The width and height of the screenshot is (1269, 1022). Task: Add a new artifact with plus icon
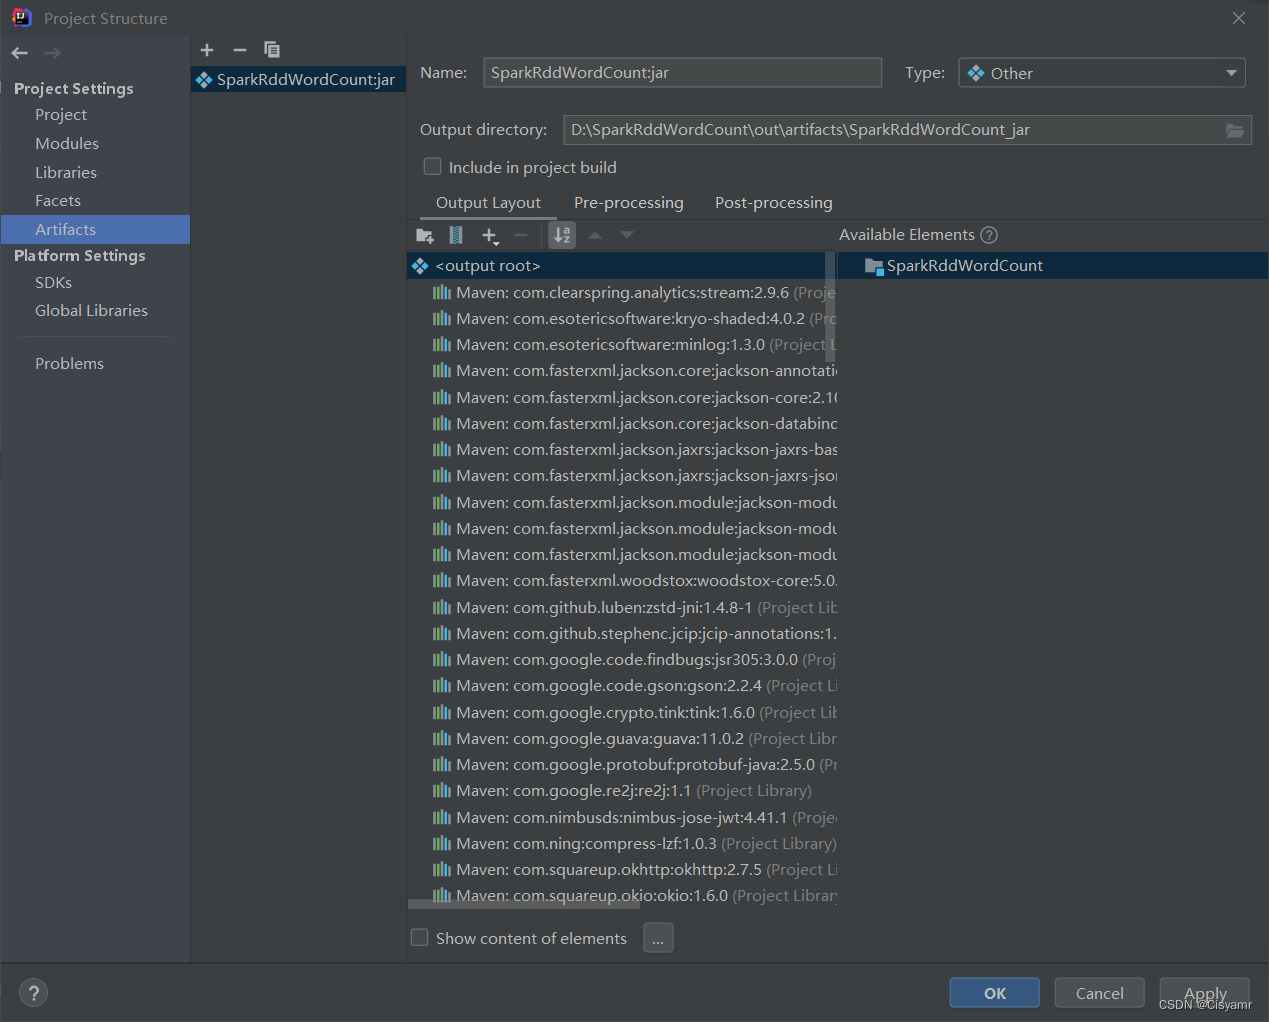tap(207, 50)
